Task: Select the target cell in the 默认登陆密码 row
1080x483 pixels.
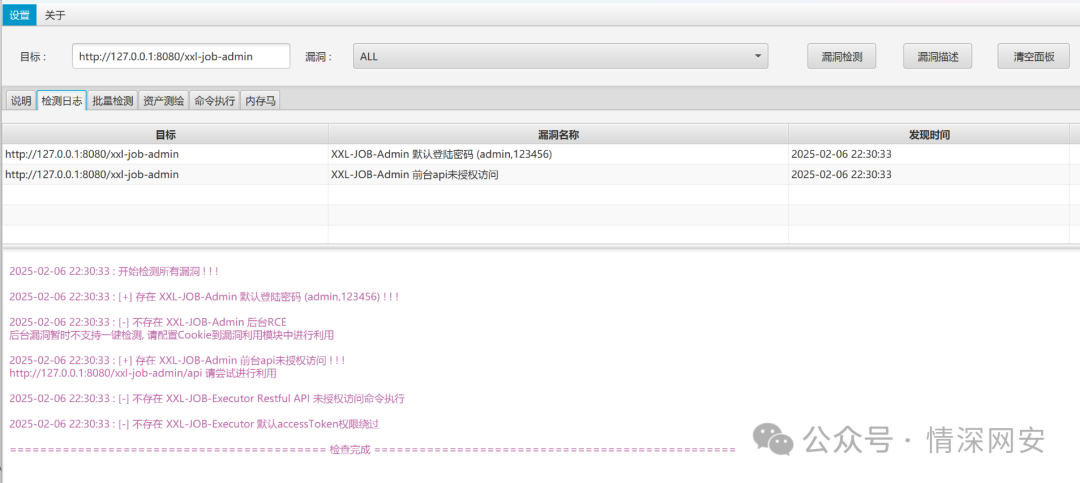Action: (x=165, y=154)
